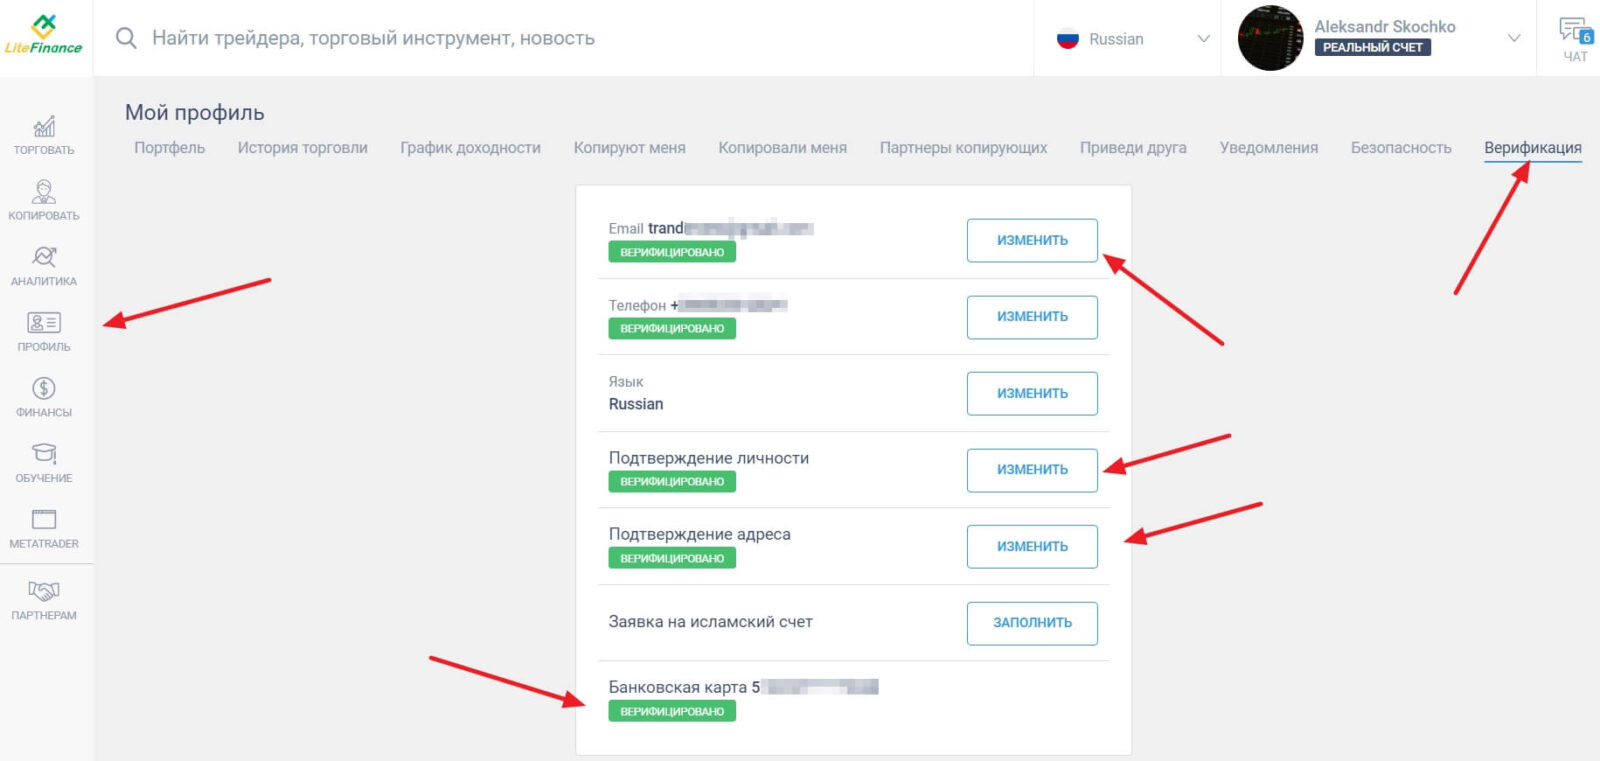Click the РЕАЛЬНЫЙ СЧЕТ badge
The image size is (1600, 761).
pyautogui.click(x=1372, y=47)
